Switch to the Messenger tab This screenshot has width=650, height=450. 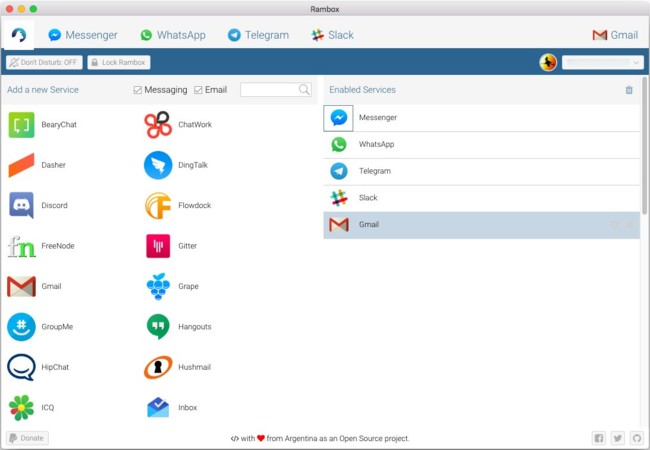point(83,35)
